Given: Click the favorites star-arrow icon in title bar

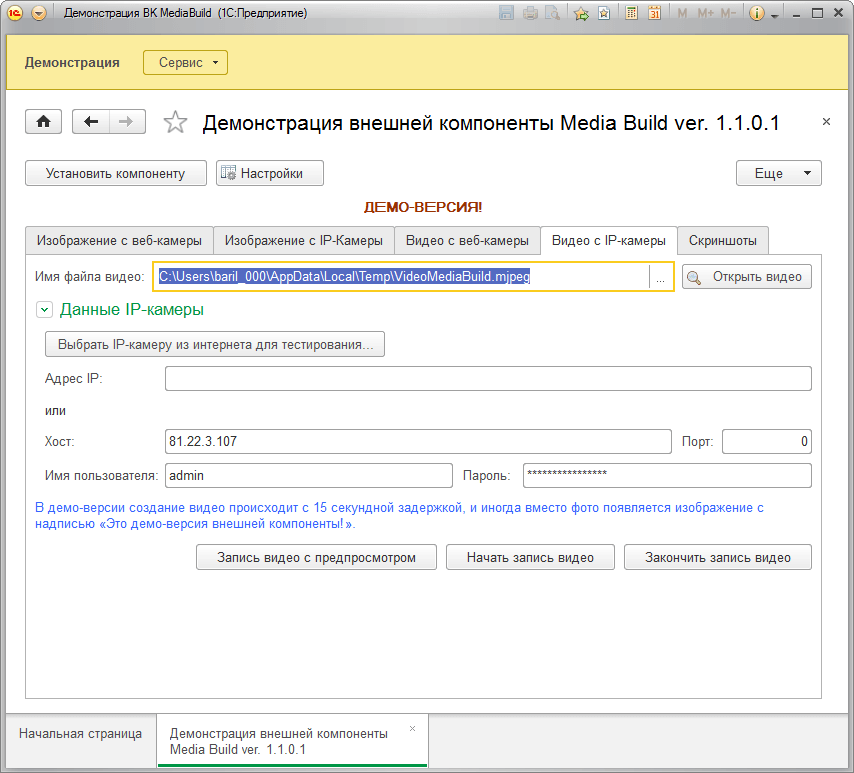Looking at the screenshot, I should tap(581, 13).
